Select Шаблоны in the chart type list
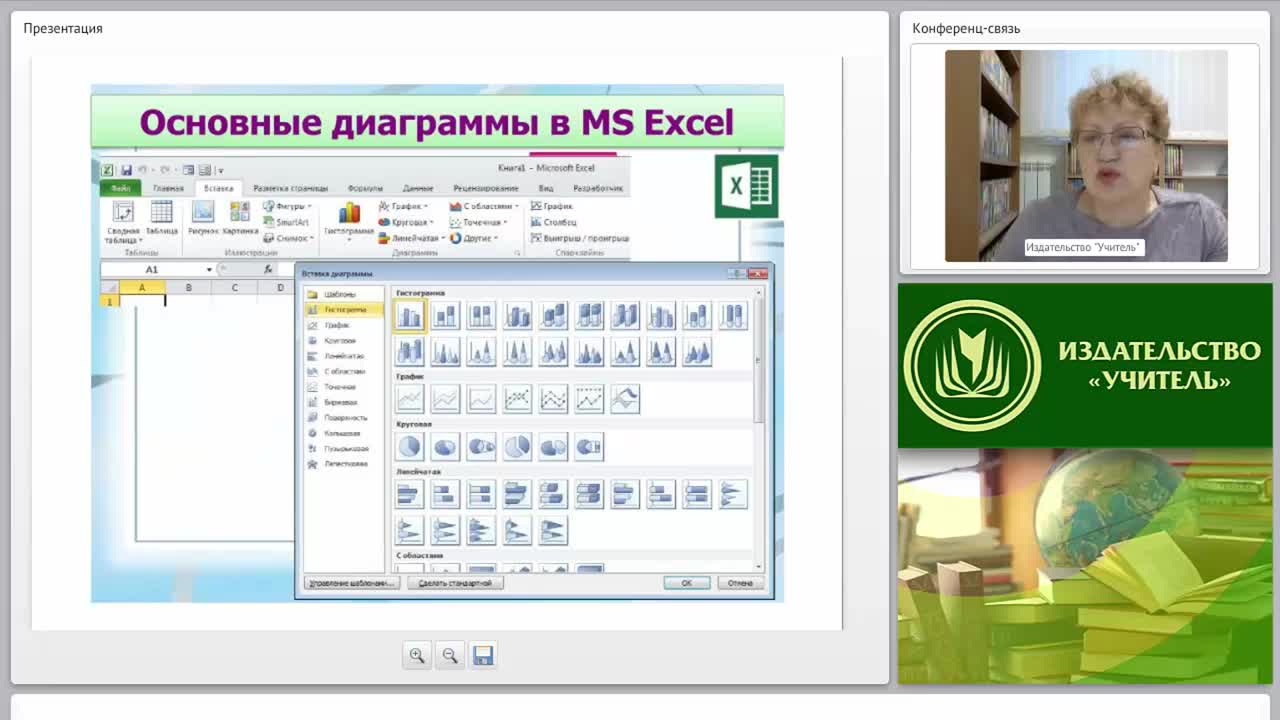This screenshot has height=720, width=1280. 343,294
